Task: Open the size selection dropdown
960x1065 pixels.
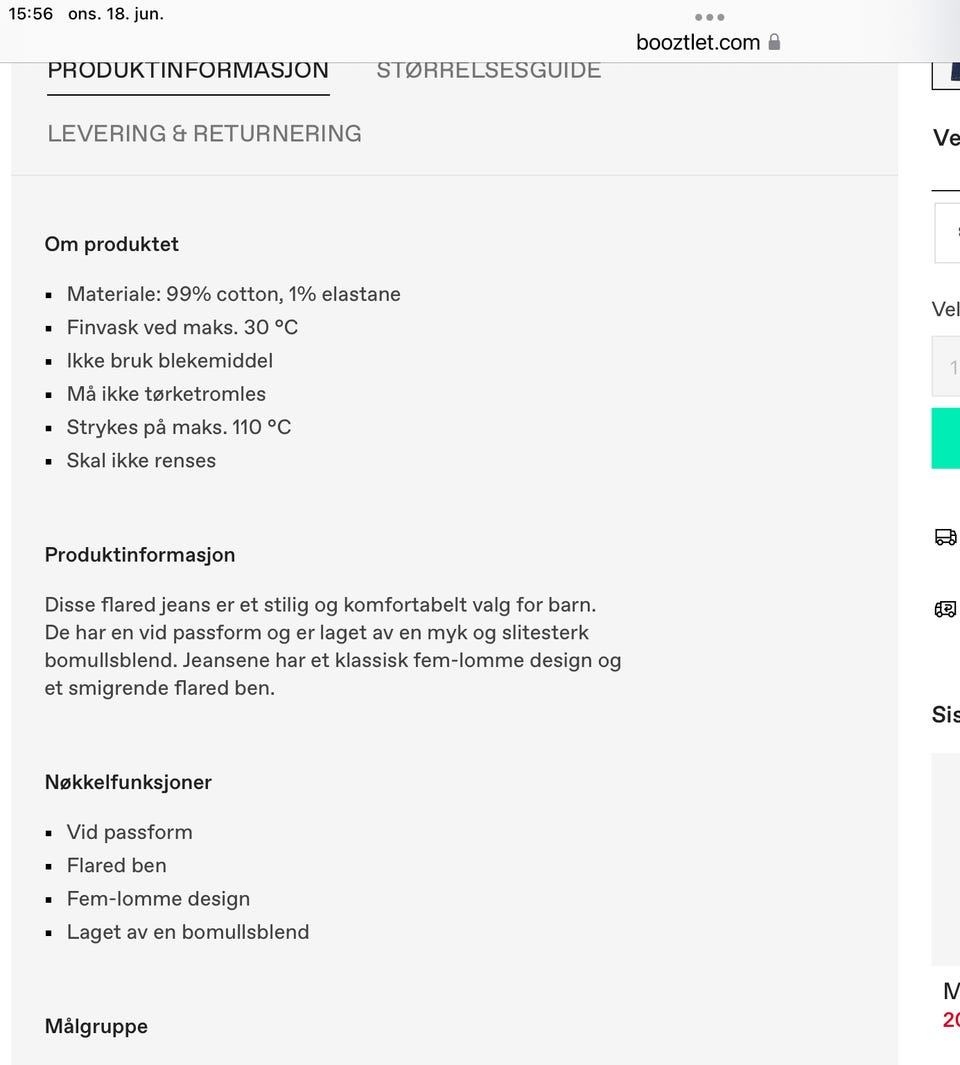Action: point(951,232)
